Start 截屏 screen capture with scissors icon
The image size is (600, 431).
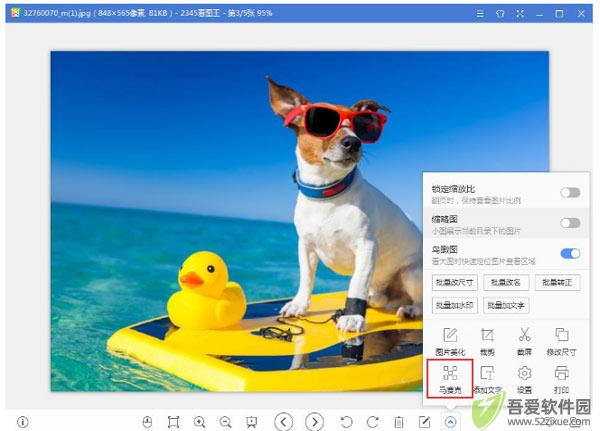(524, 341)
